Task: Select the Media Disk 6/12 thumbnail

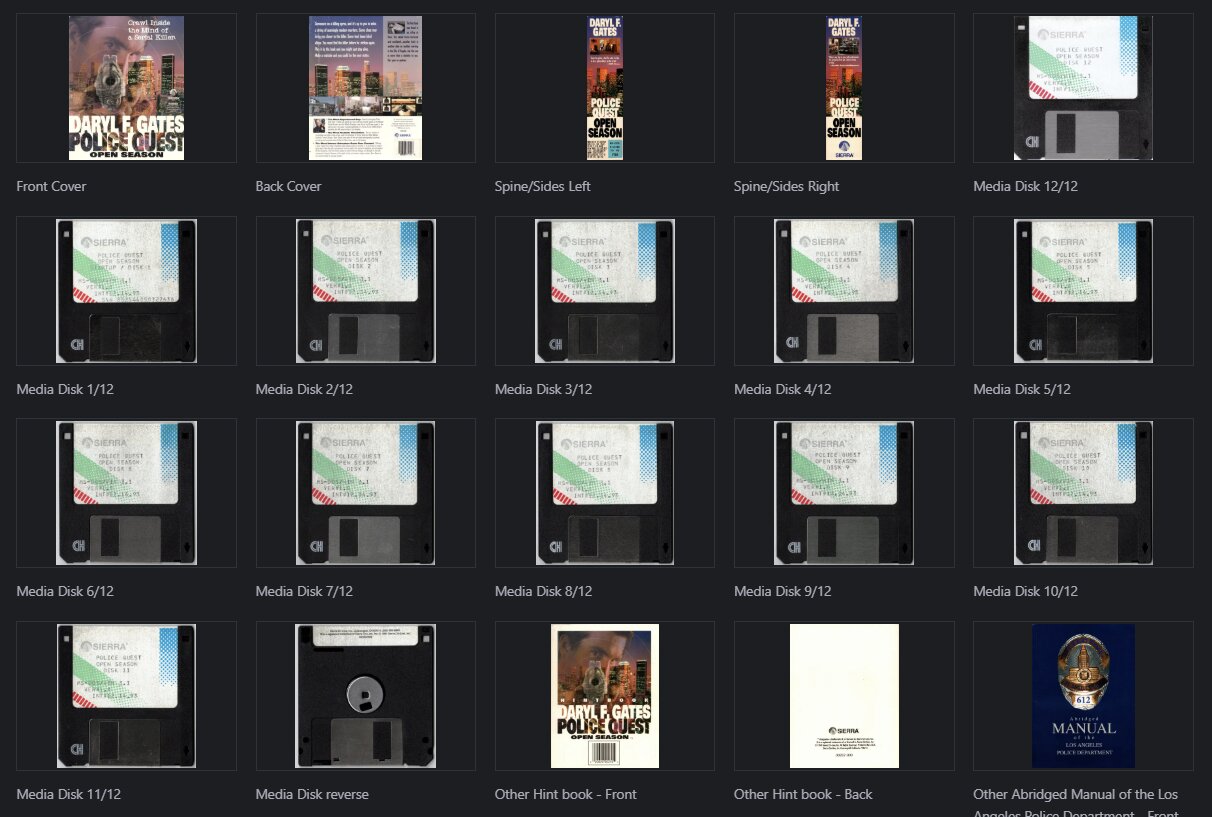Action: 126,493
